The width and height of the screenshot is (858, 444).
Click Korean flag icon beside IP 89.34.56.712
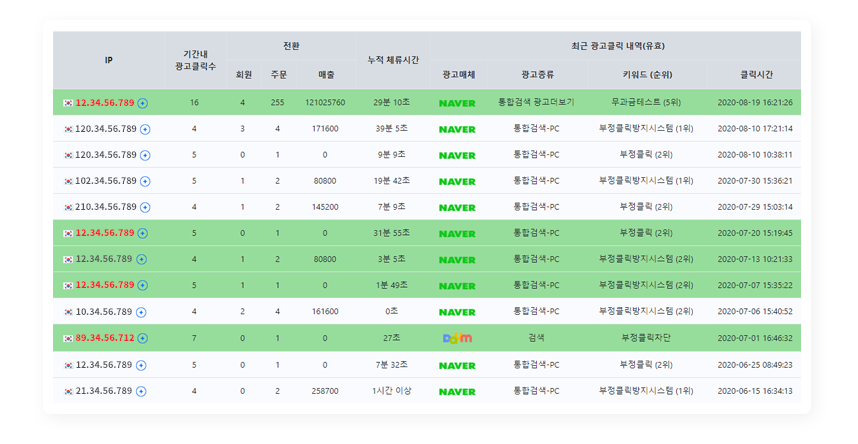(68, 338)
